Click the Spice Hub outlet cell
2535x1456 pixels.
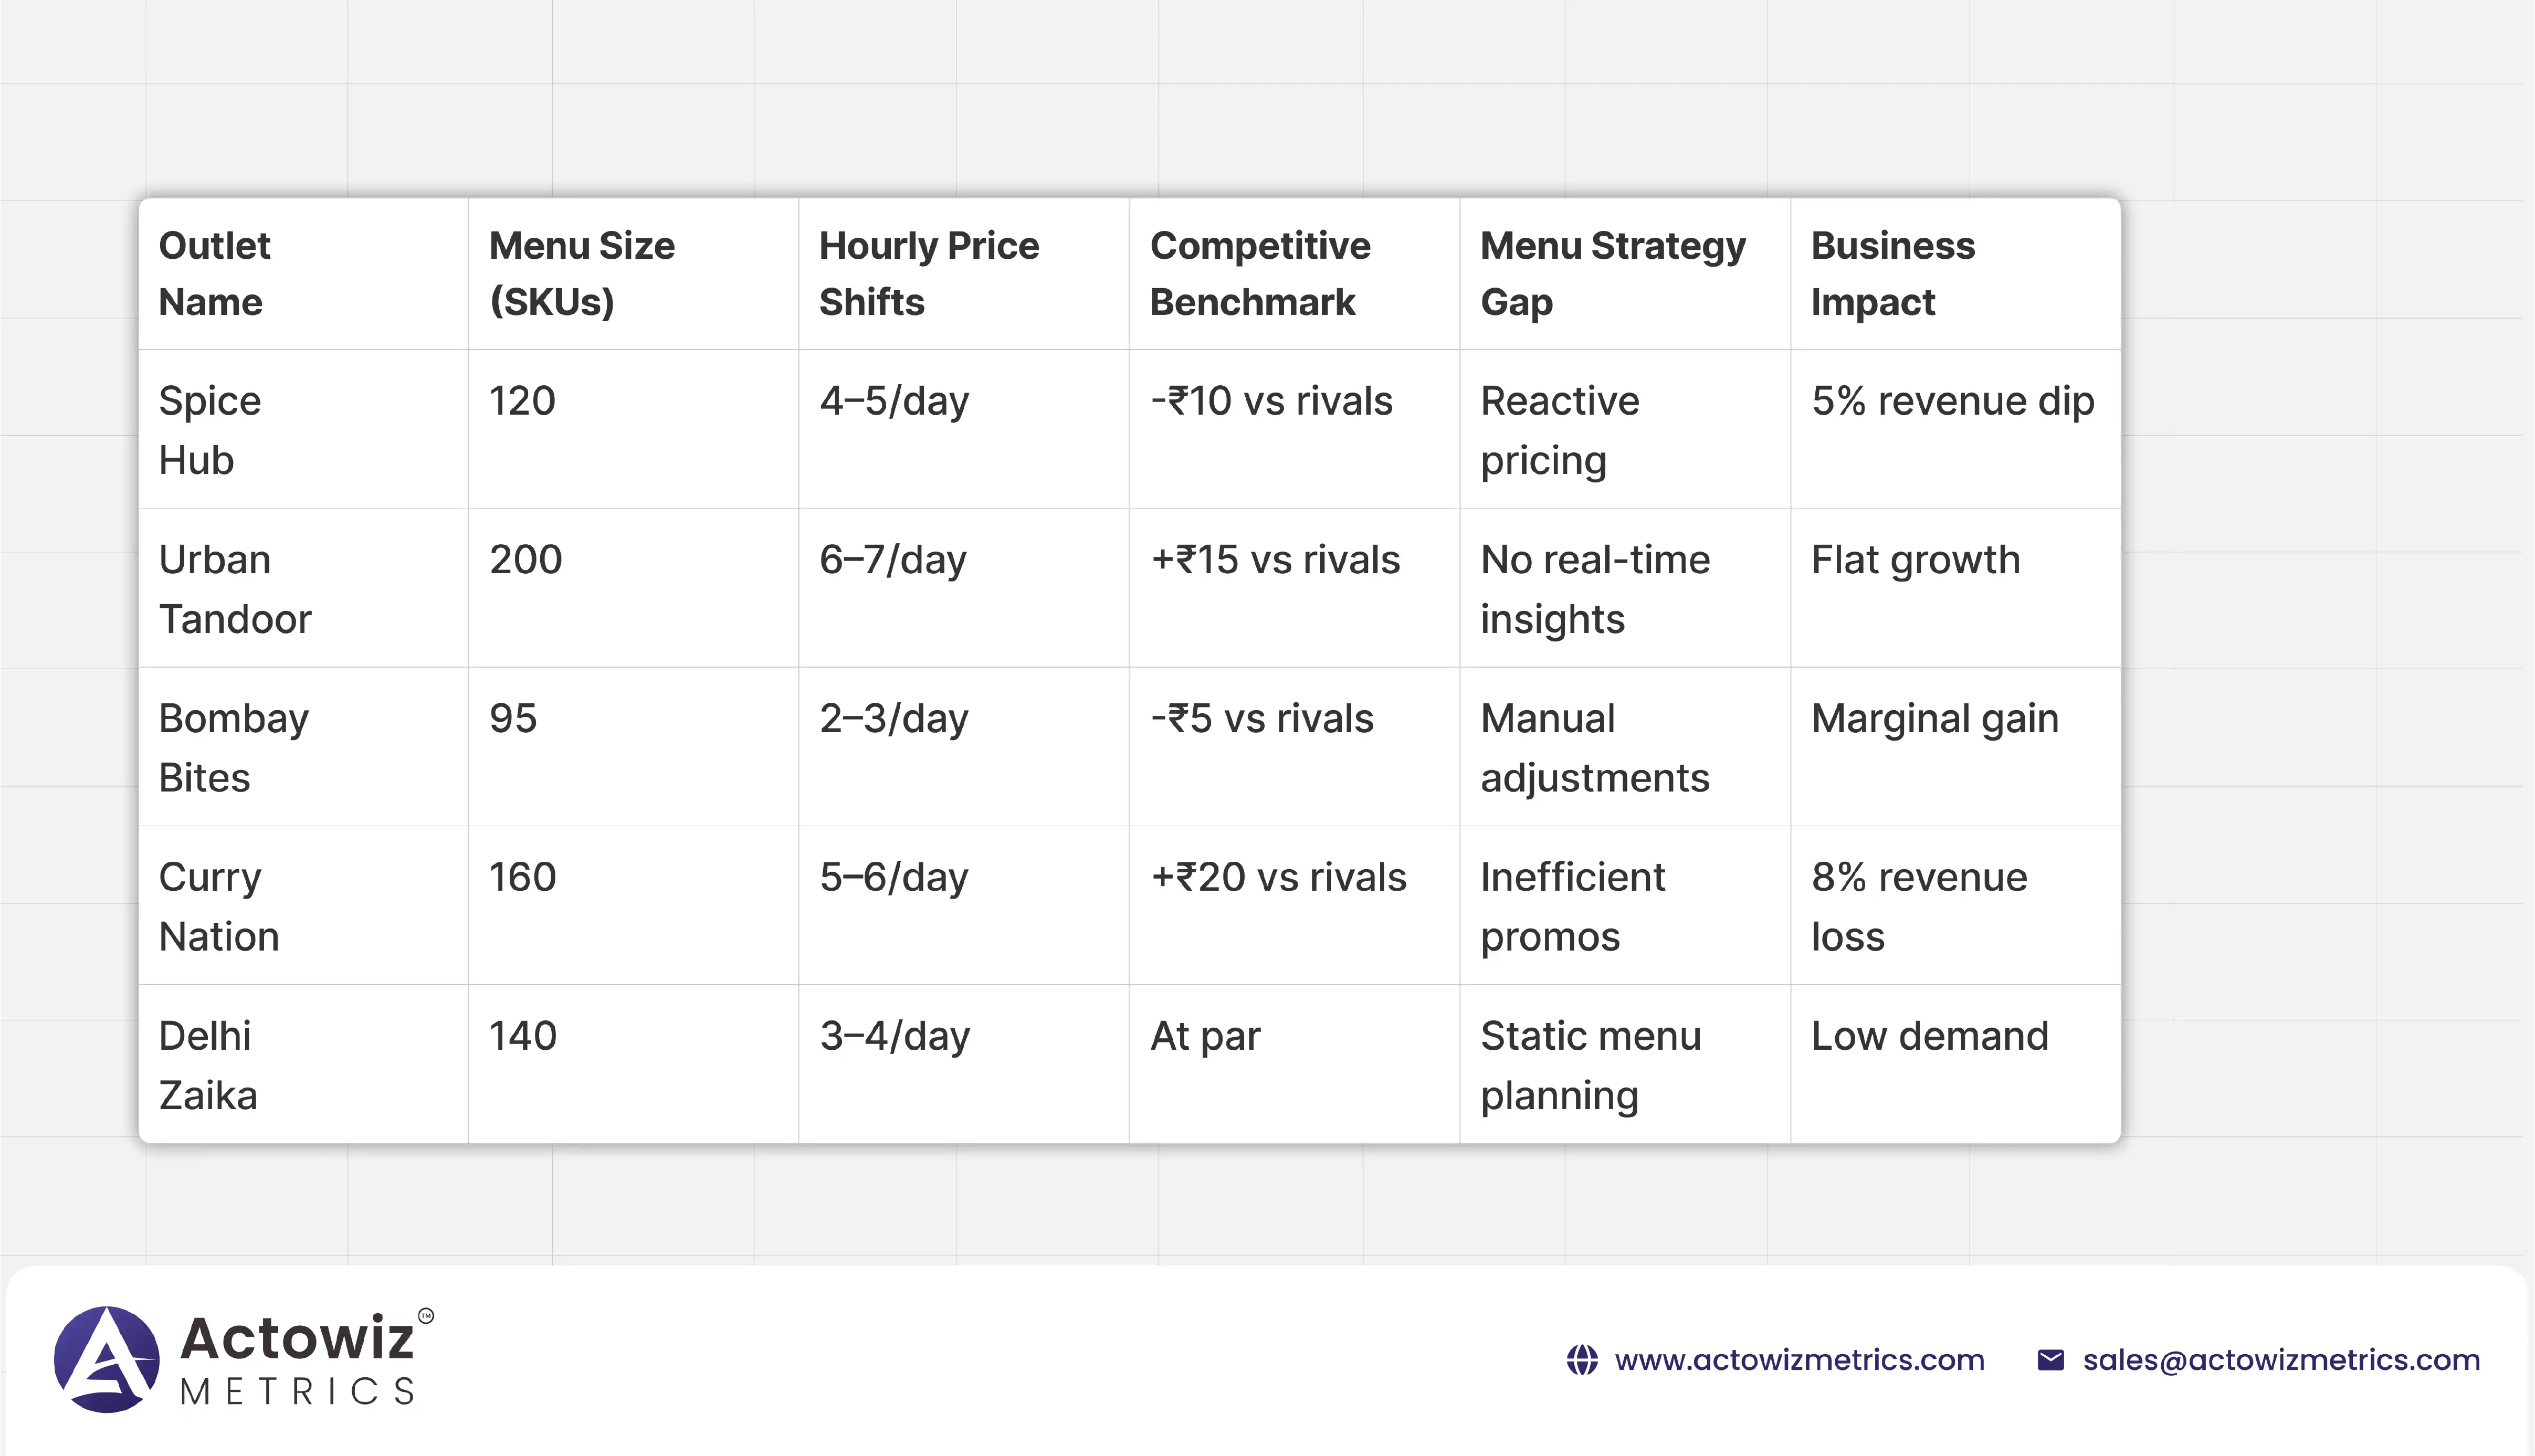[210, 430]
